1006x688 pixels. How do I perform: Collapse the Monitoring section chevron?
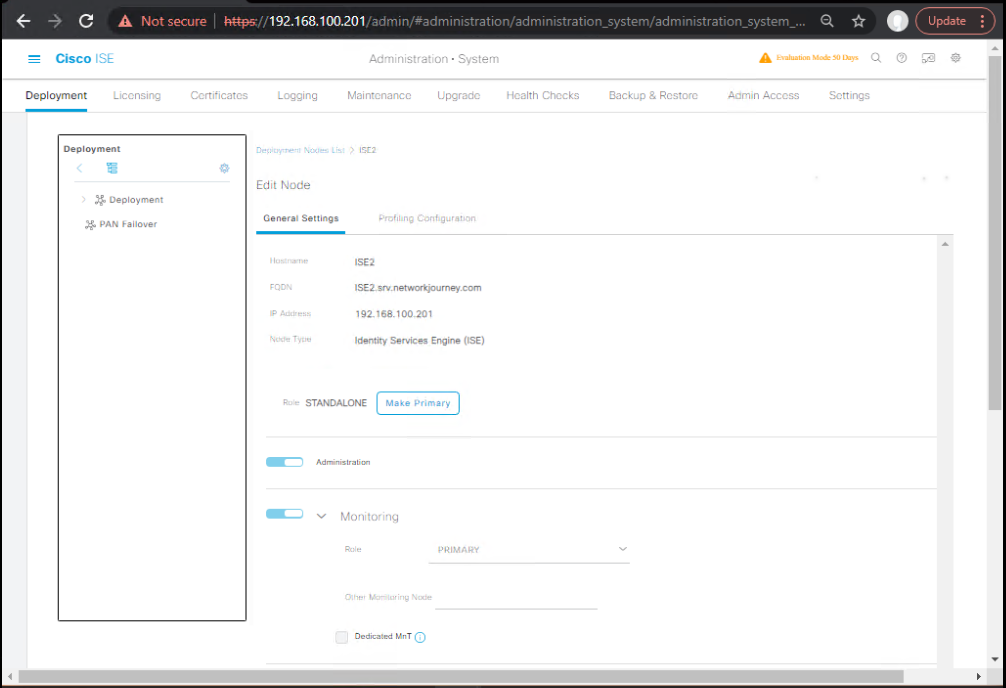point(321,516)
